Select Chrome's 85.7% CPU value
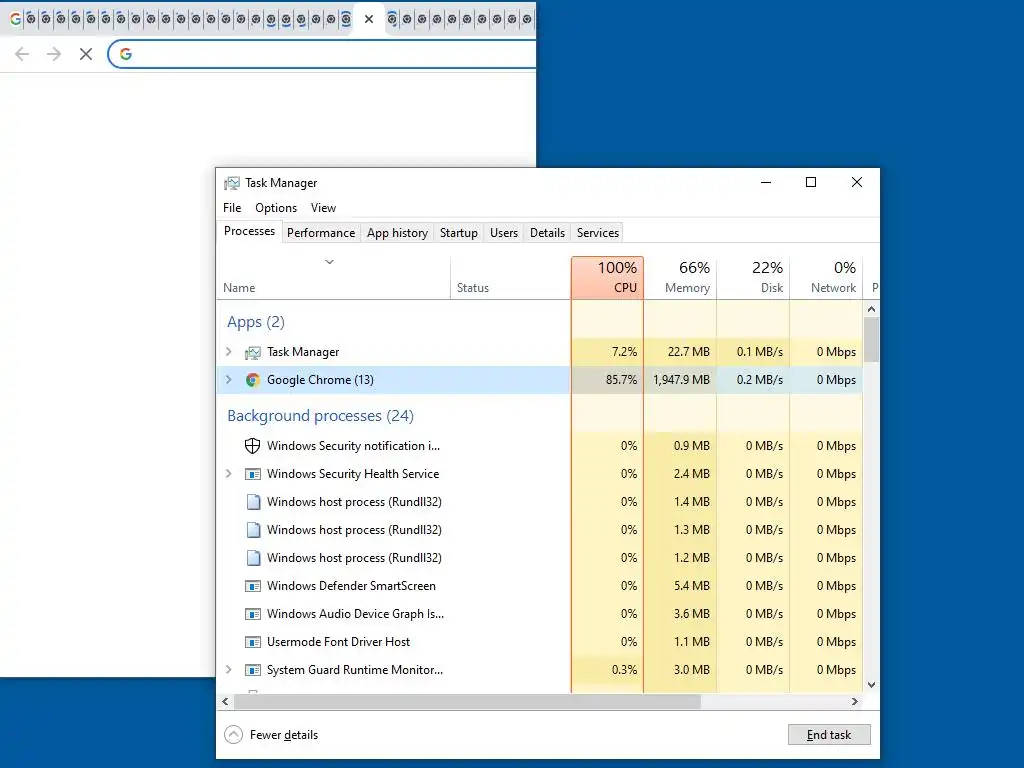Screen dimensions: 1024x768 [x=621, y=380]
